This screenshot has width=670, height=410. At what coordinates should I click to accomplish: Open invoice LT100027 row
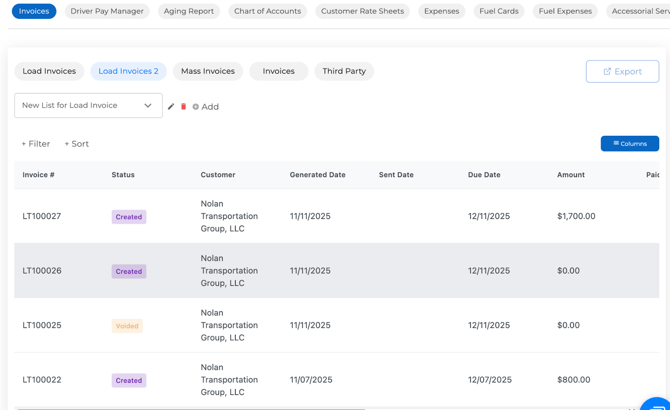[x=42, y=216]
